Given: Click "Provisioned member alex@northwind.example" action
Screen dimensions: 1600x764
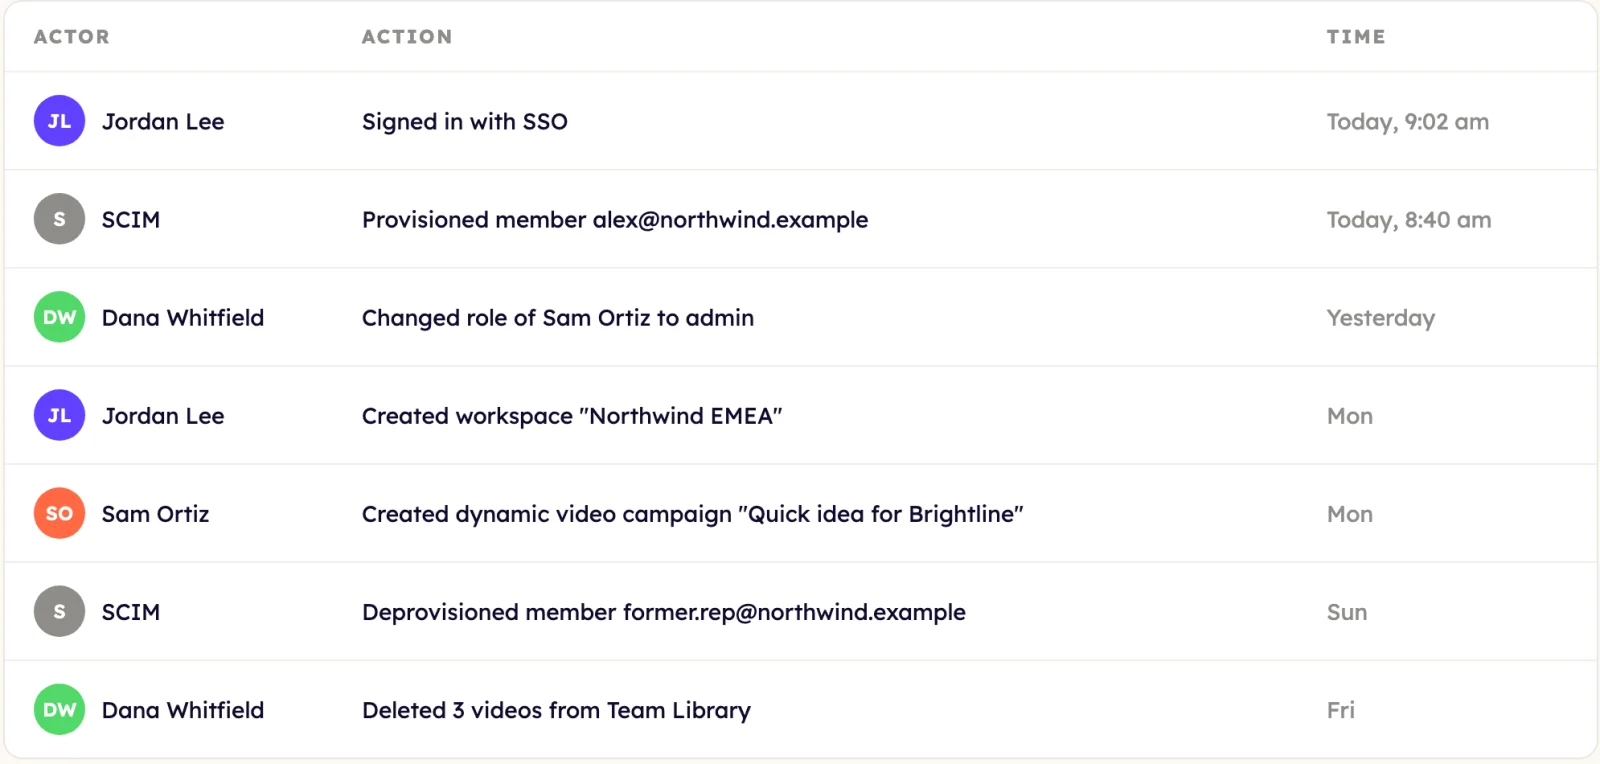Looking at the screenshot, I should coord(615,219).
